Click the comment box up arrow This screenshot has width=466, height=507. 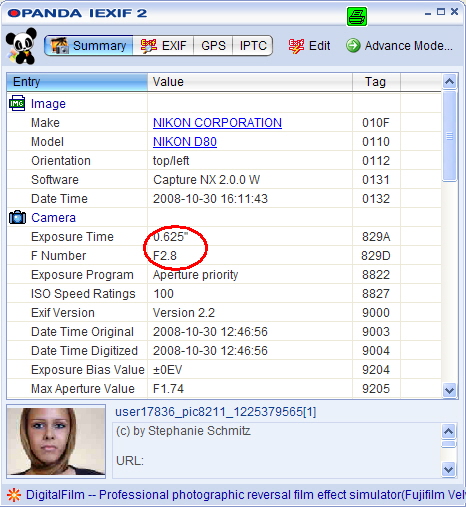(448, 432)
